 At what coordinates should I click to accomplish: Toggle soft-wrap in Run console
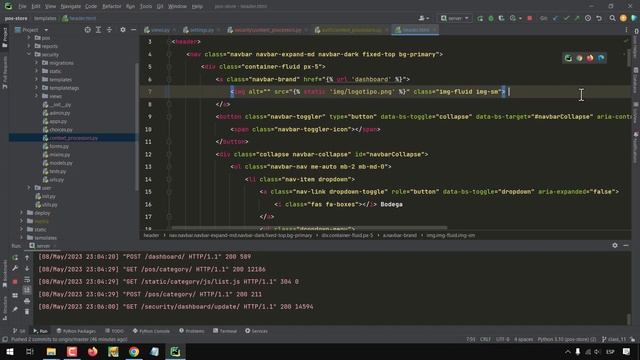pos(27,280)
